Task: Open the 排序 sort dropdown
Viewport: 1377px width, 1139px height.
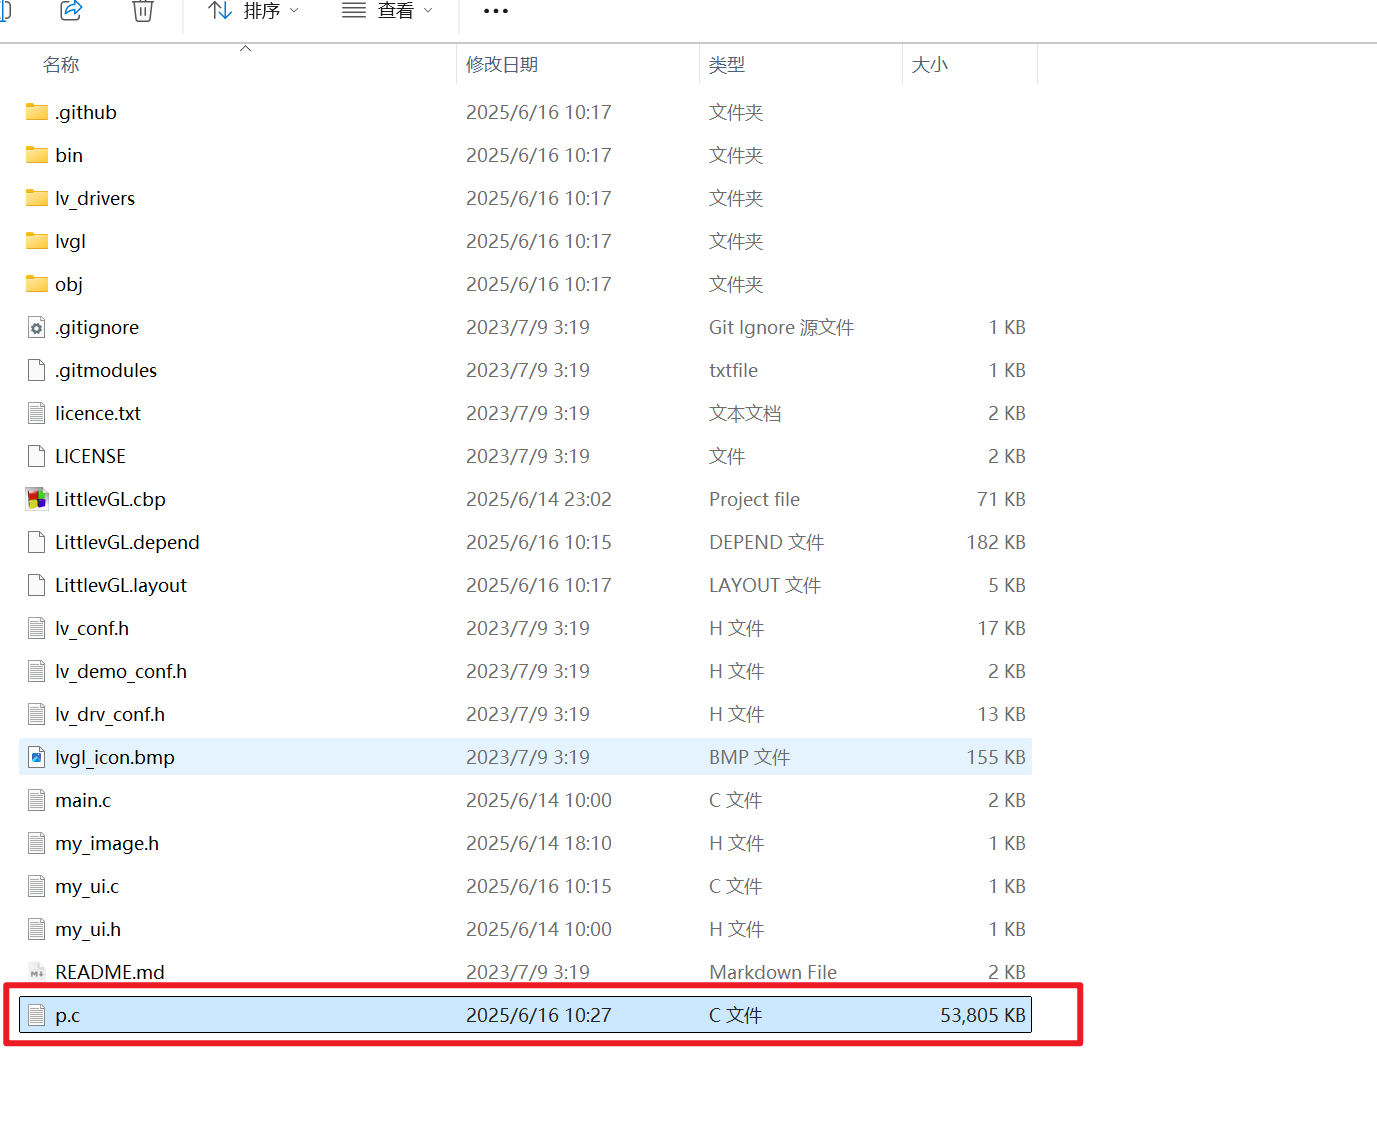Action: 256,11
